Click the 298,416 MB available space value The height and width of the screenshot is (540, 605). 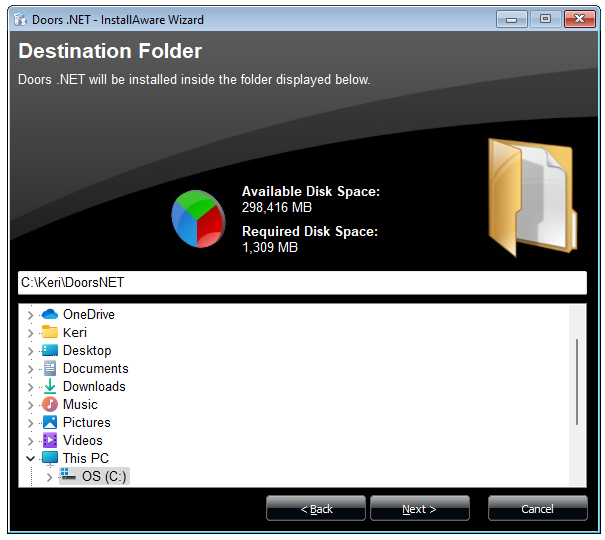pos(277,208)
